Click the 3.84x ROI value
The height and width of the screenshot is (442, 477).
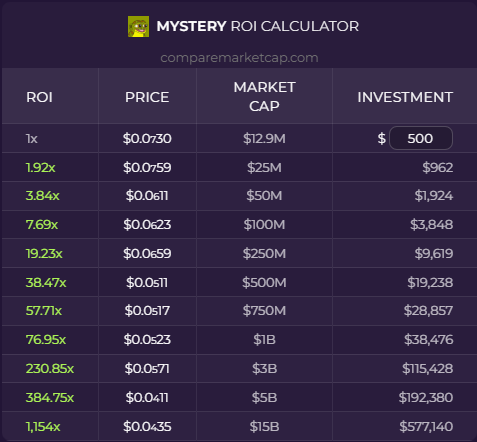tap(42, 196)
